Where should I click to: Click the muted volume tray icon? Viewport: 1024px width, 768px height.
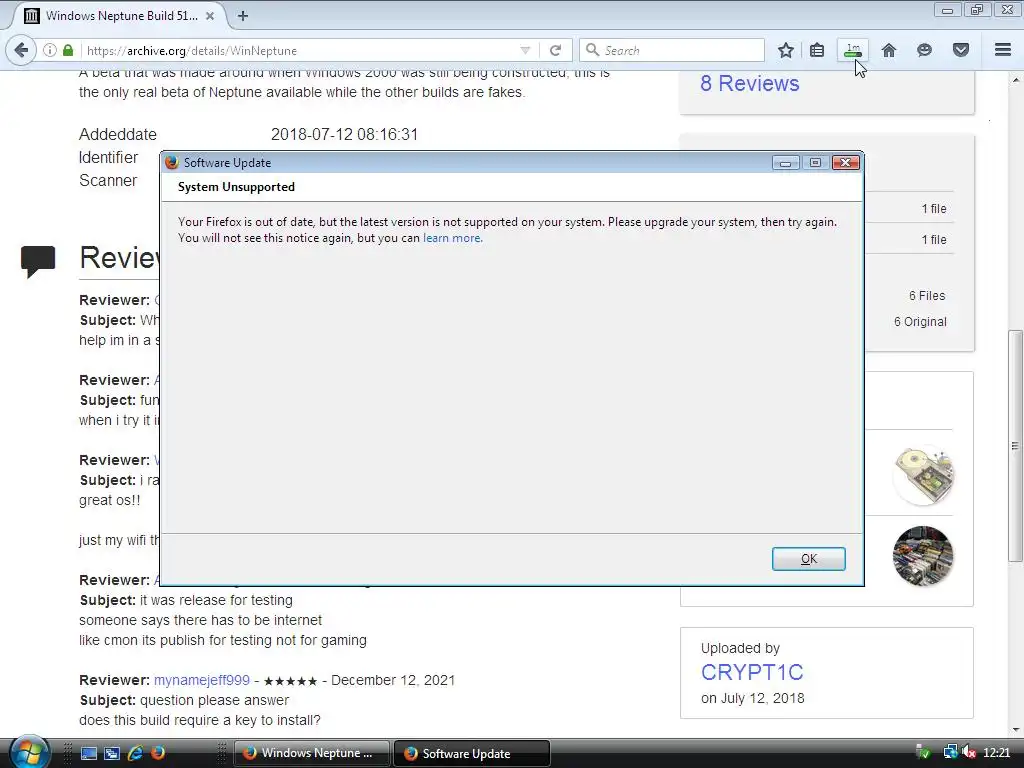(x=969, y=753)
